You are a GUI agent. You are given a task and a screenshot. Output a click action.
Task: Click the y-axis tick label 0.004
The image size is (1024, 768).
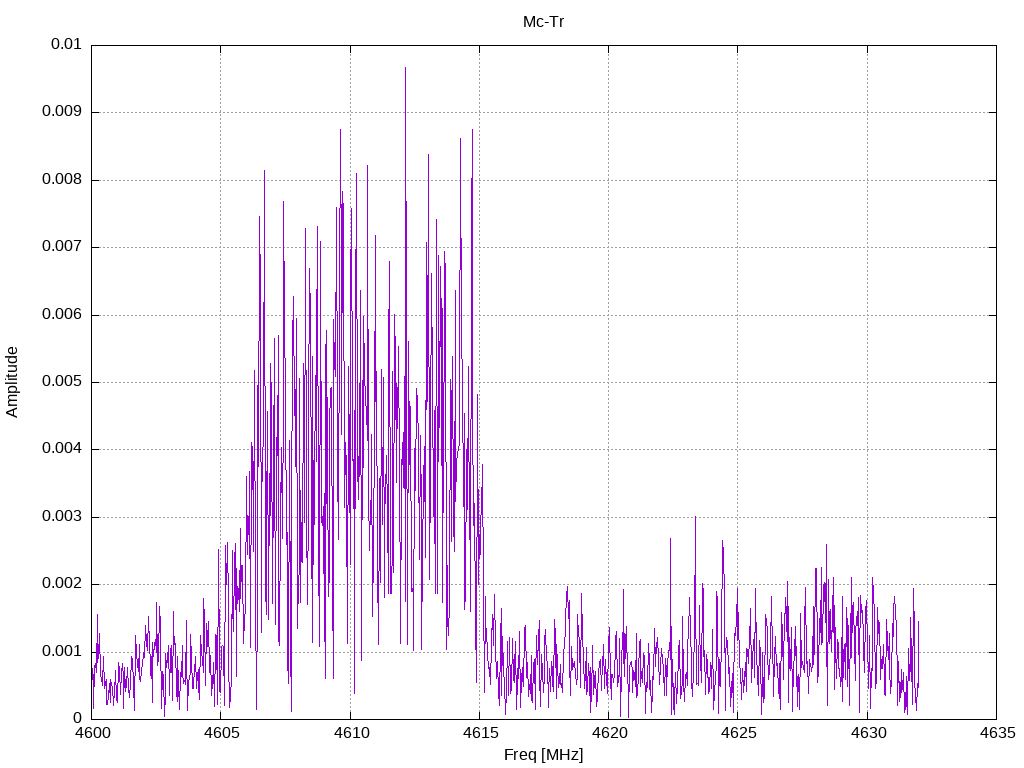pos(62,449)
